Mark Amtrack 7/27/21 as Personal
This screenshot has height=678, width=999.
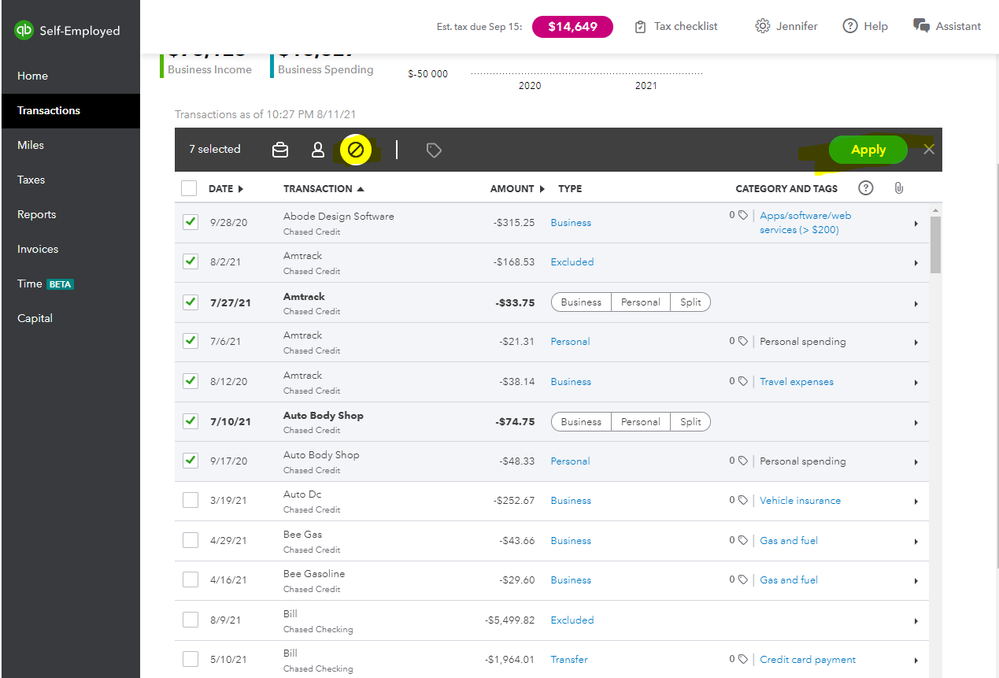point(640,302)
